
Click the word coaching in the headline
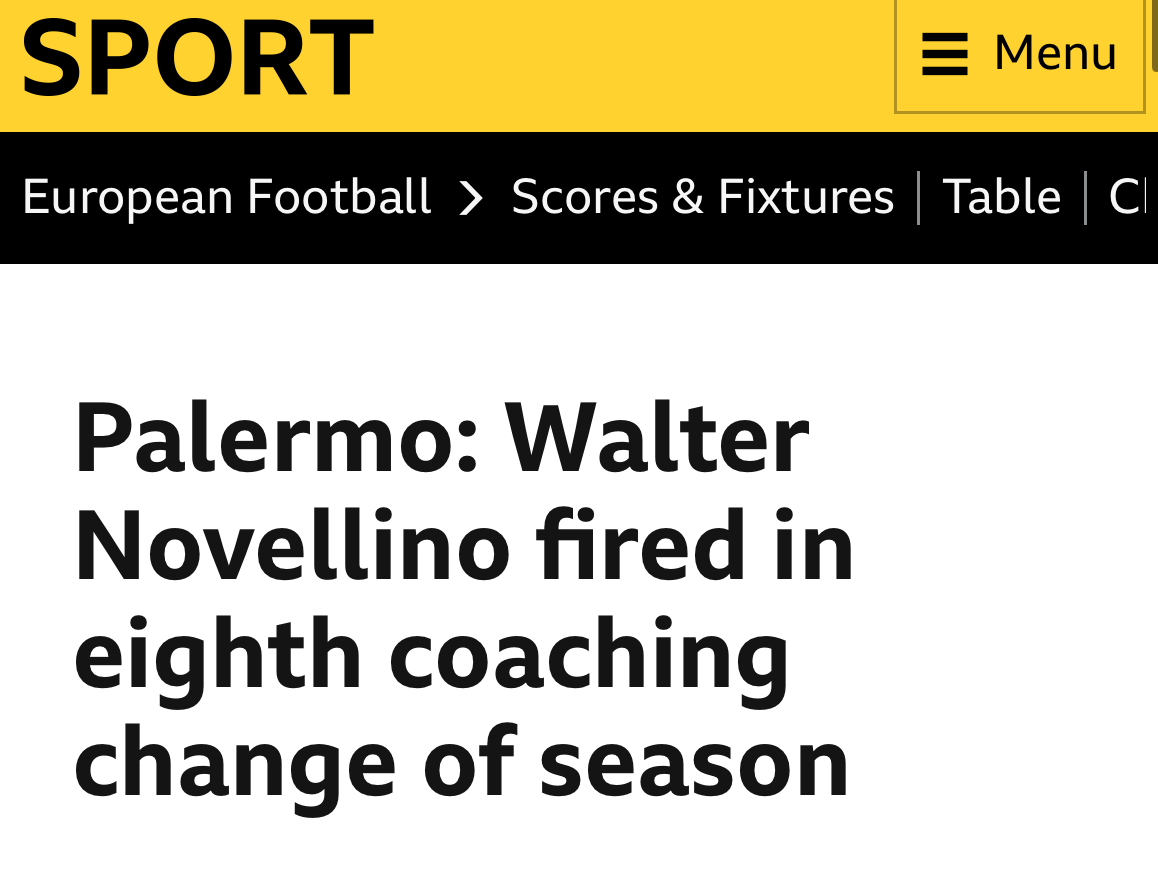589,657
